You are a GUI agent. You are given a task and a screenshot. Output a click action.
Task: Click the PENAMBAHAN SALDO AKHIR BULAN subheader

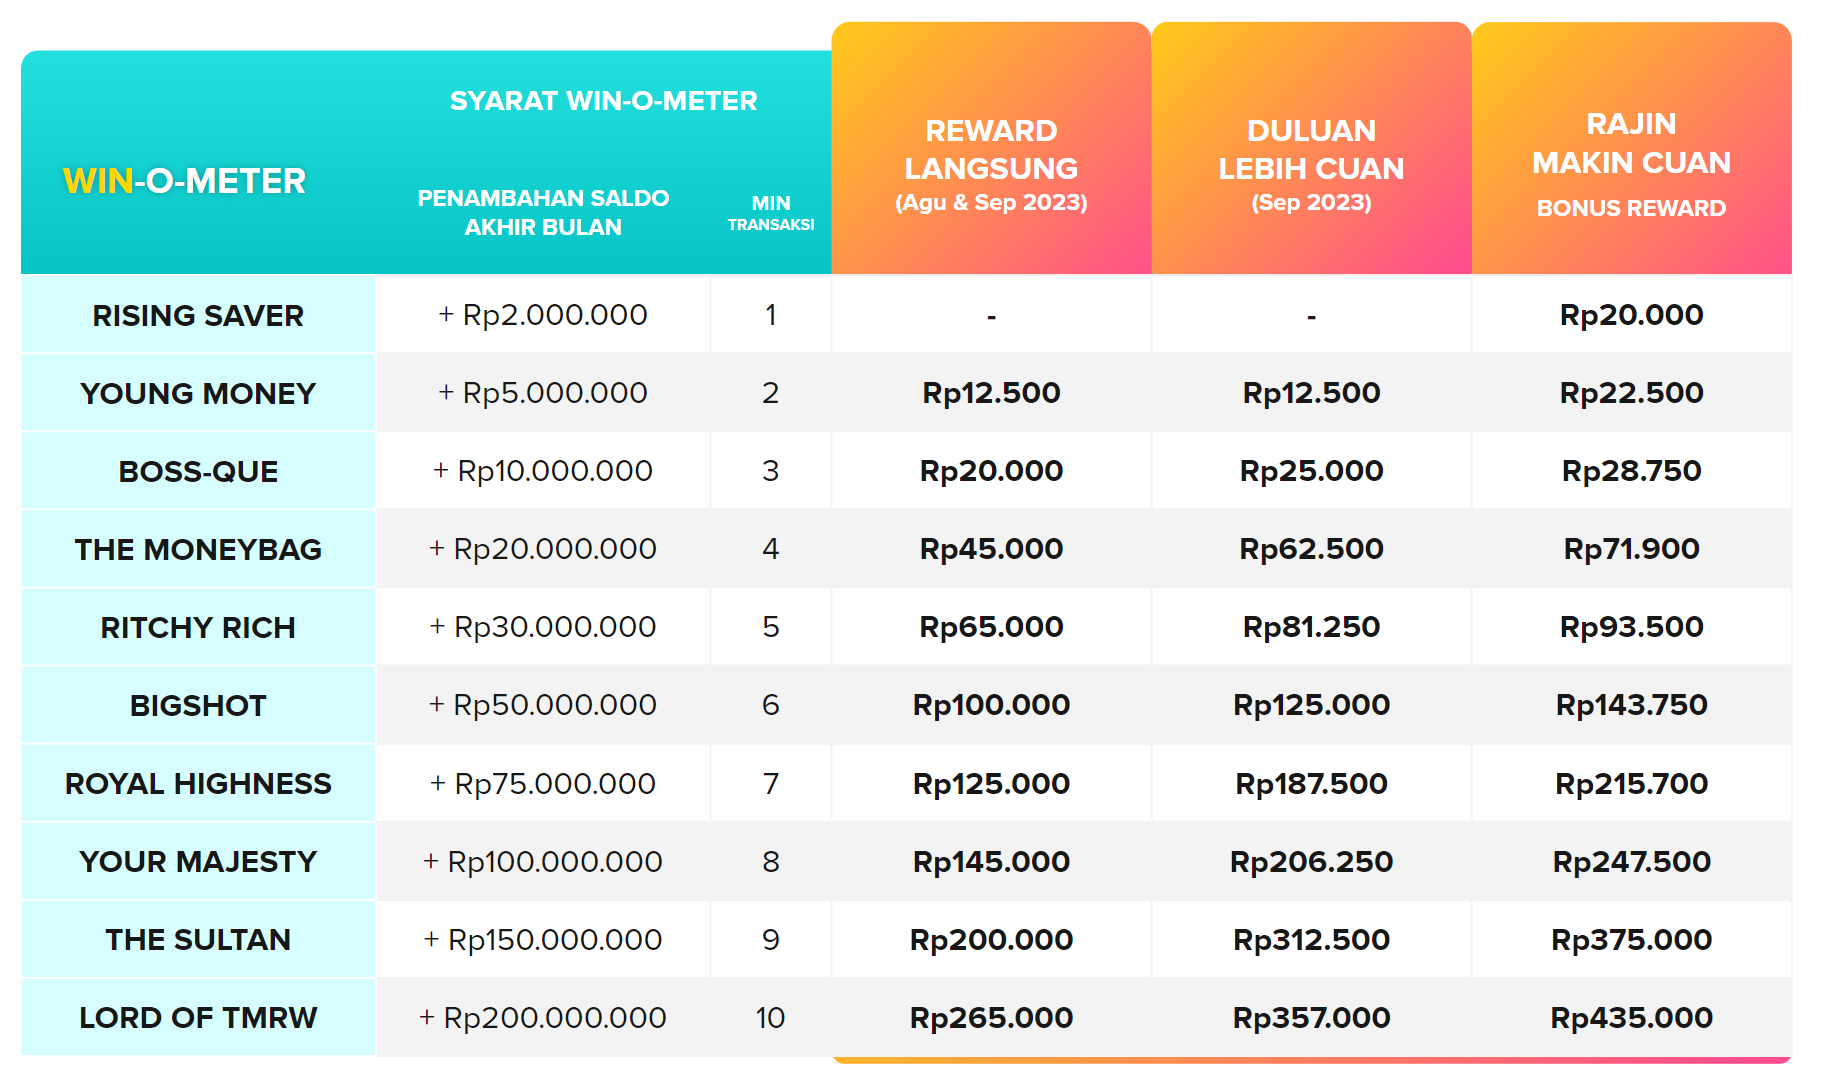pos(543,212)
